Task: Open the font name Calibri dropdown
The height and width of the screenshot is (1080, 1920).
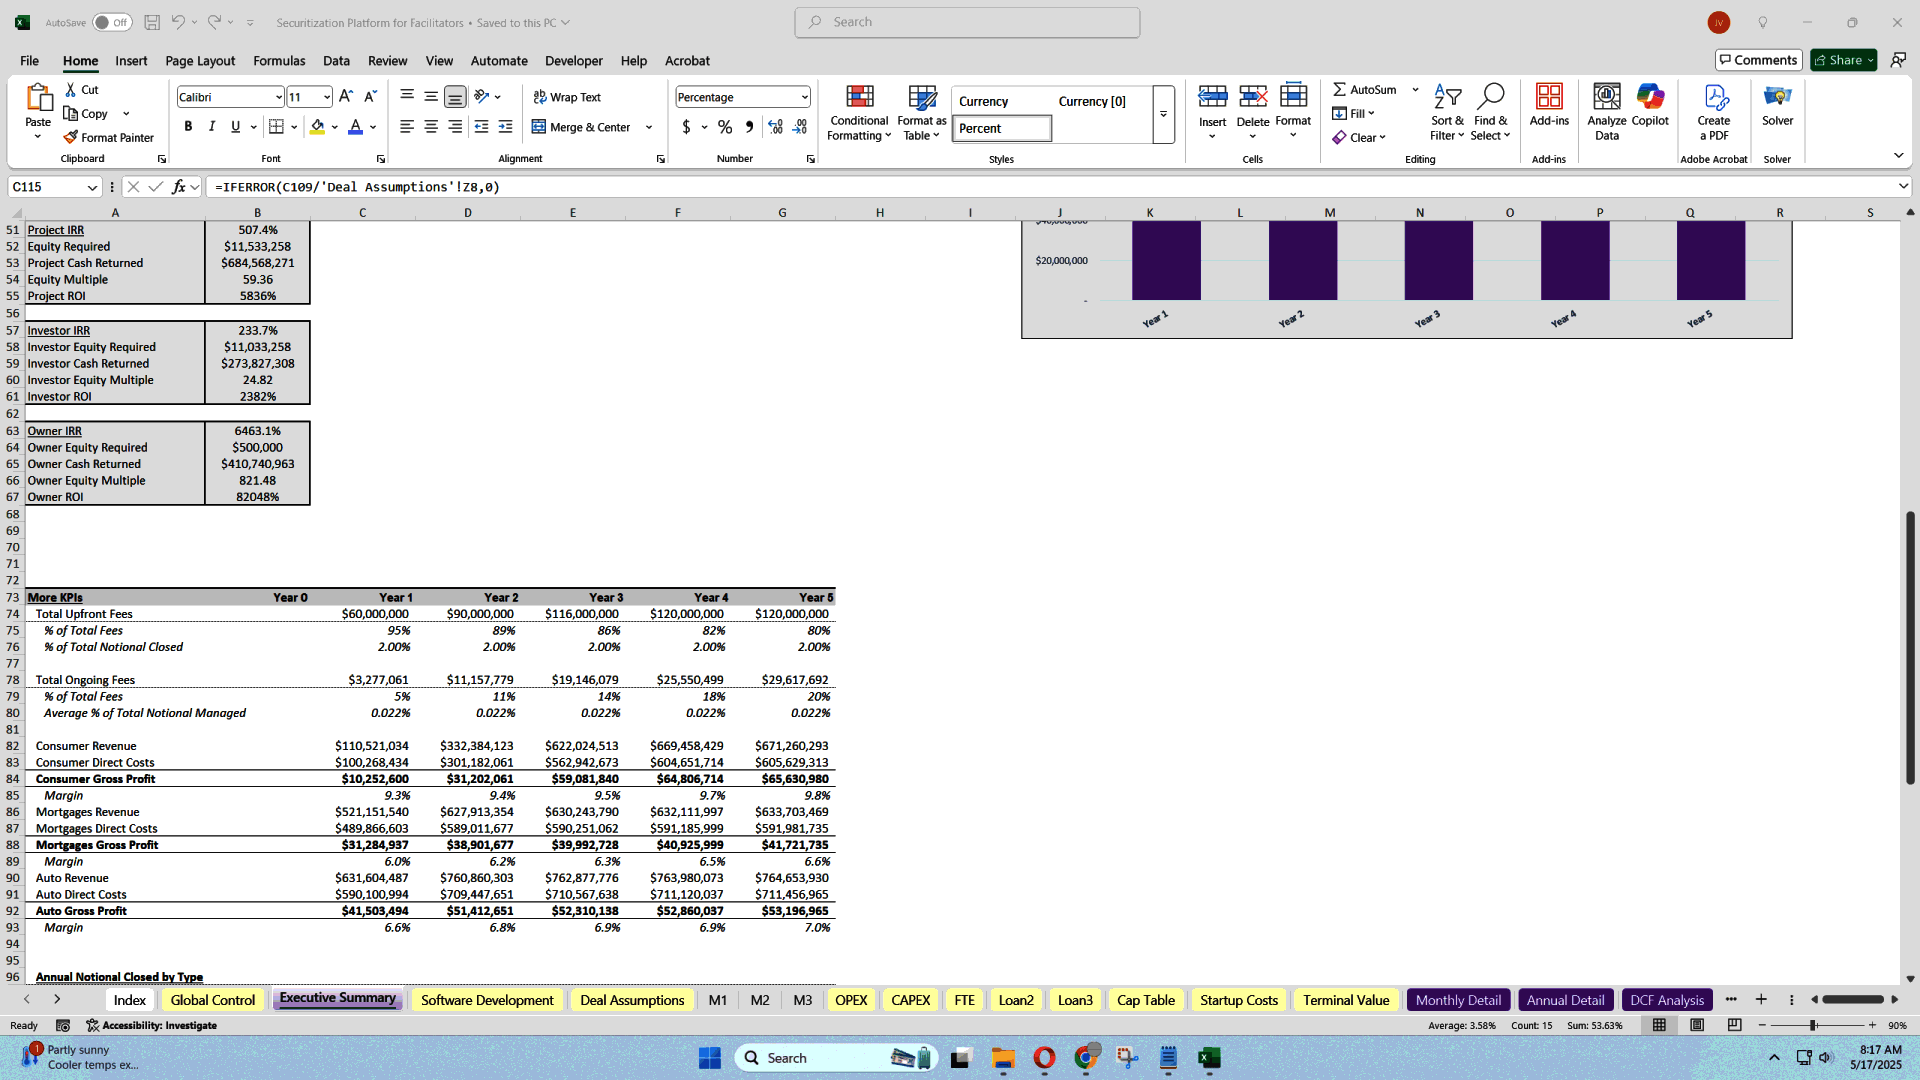Action: tap(278, 97)
